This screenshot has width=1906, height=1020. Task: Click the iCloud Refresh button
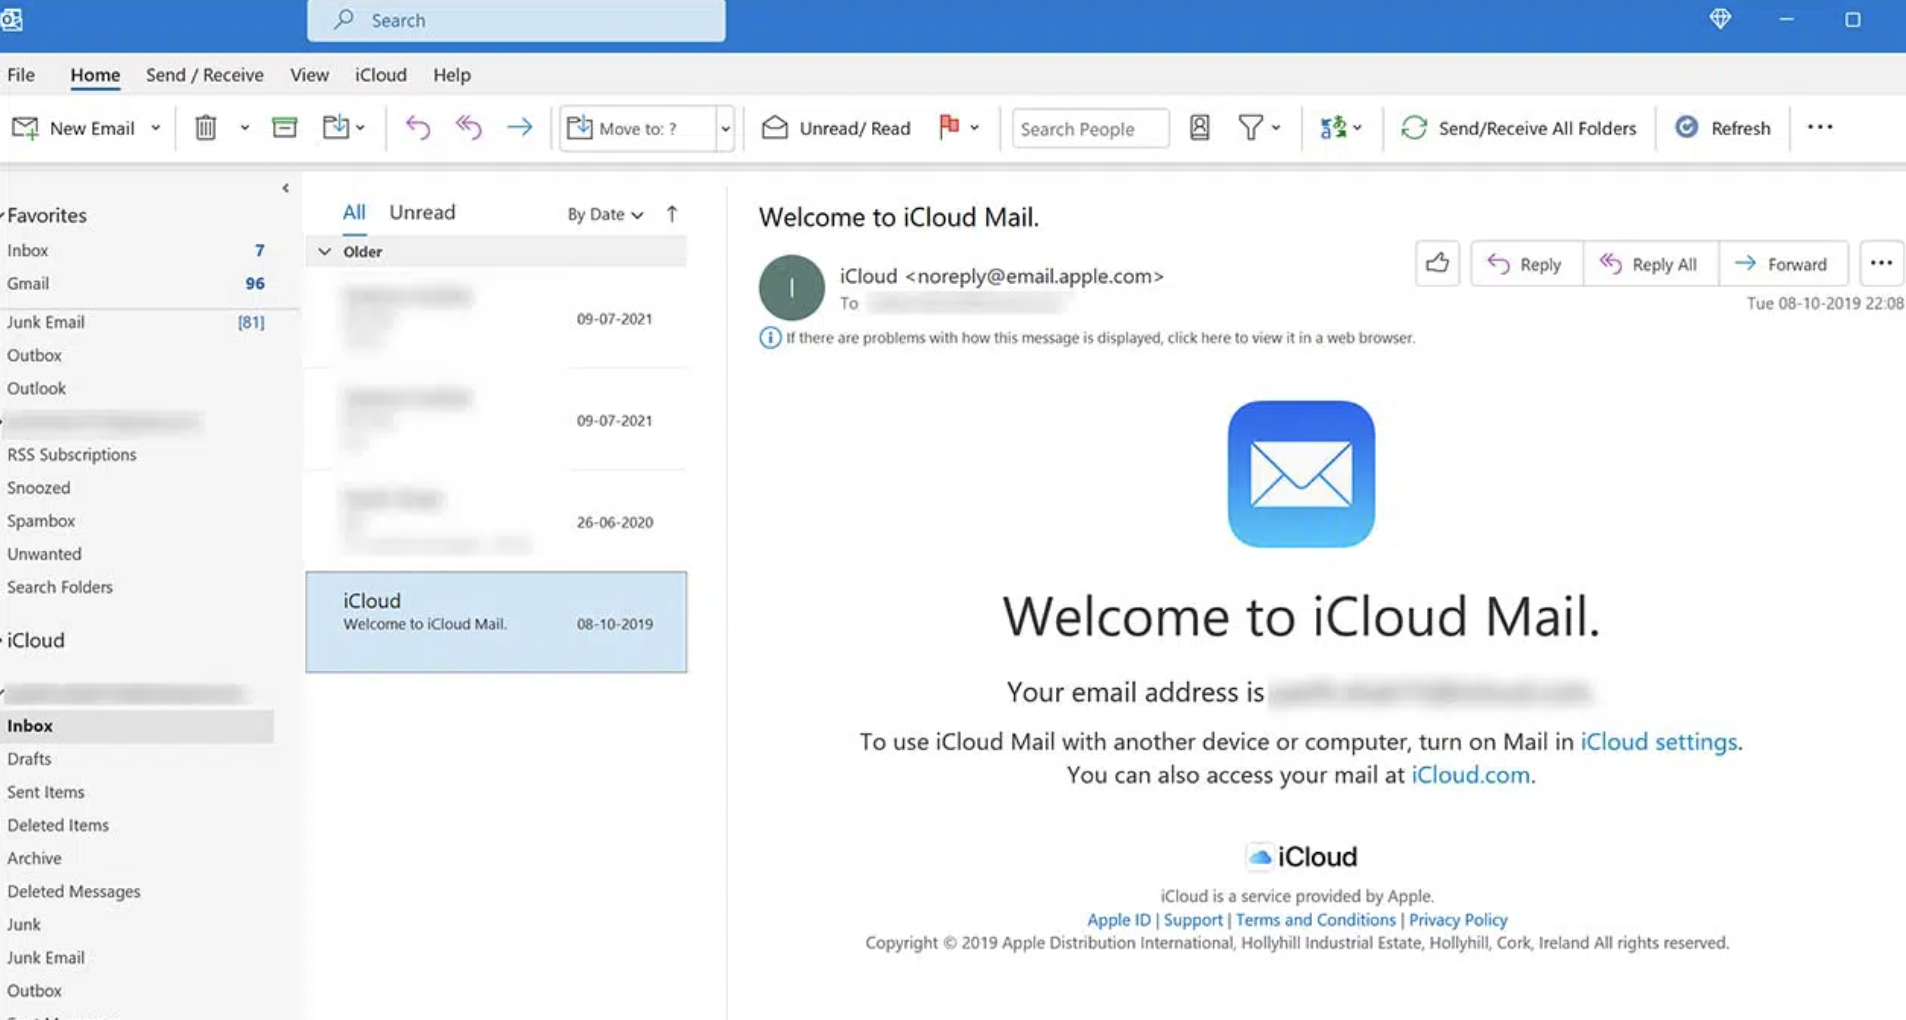coord(1723,128)
